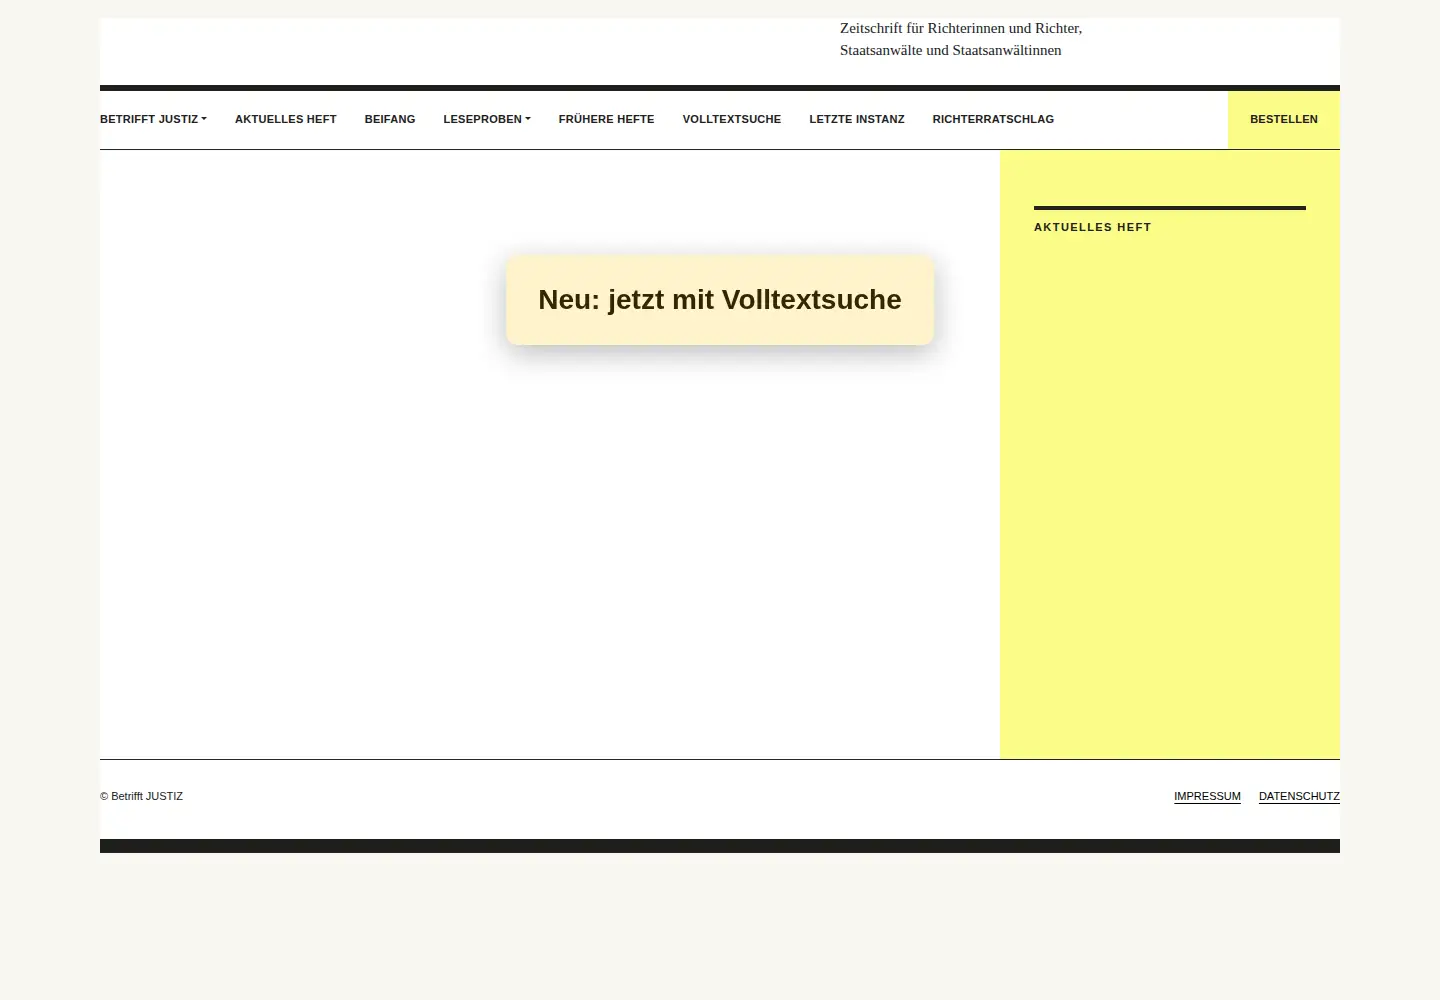The height and width of the screenshot is (1000, 1440).
Task: Select the sidebar heading 'Aktuelles Heft'
Action: (1093, 227)
